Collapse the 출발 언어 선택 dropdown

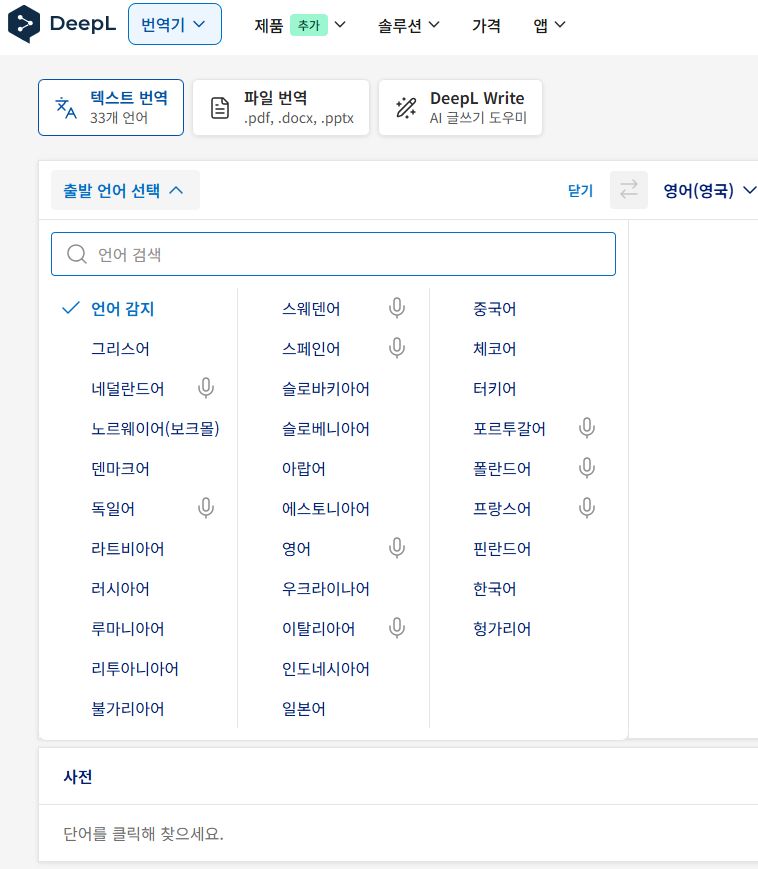[x=125, y=190]
